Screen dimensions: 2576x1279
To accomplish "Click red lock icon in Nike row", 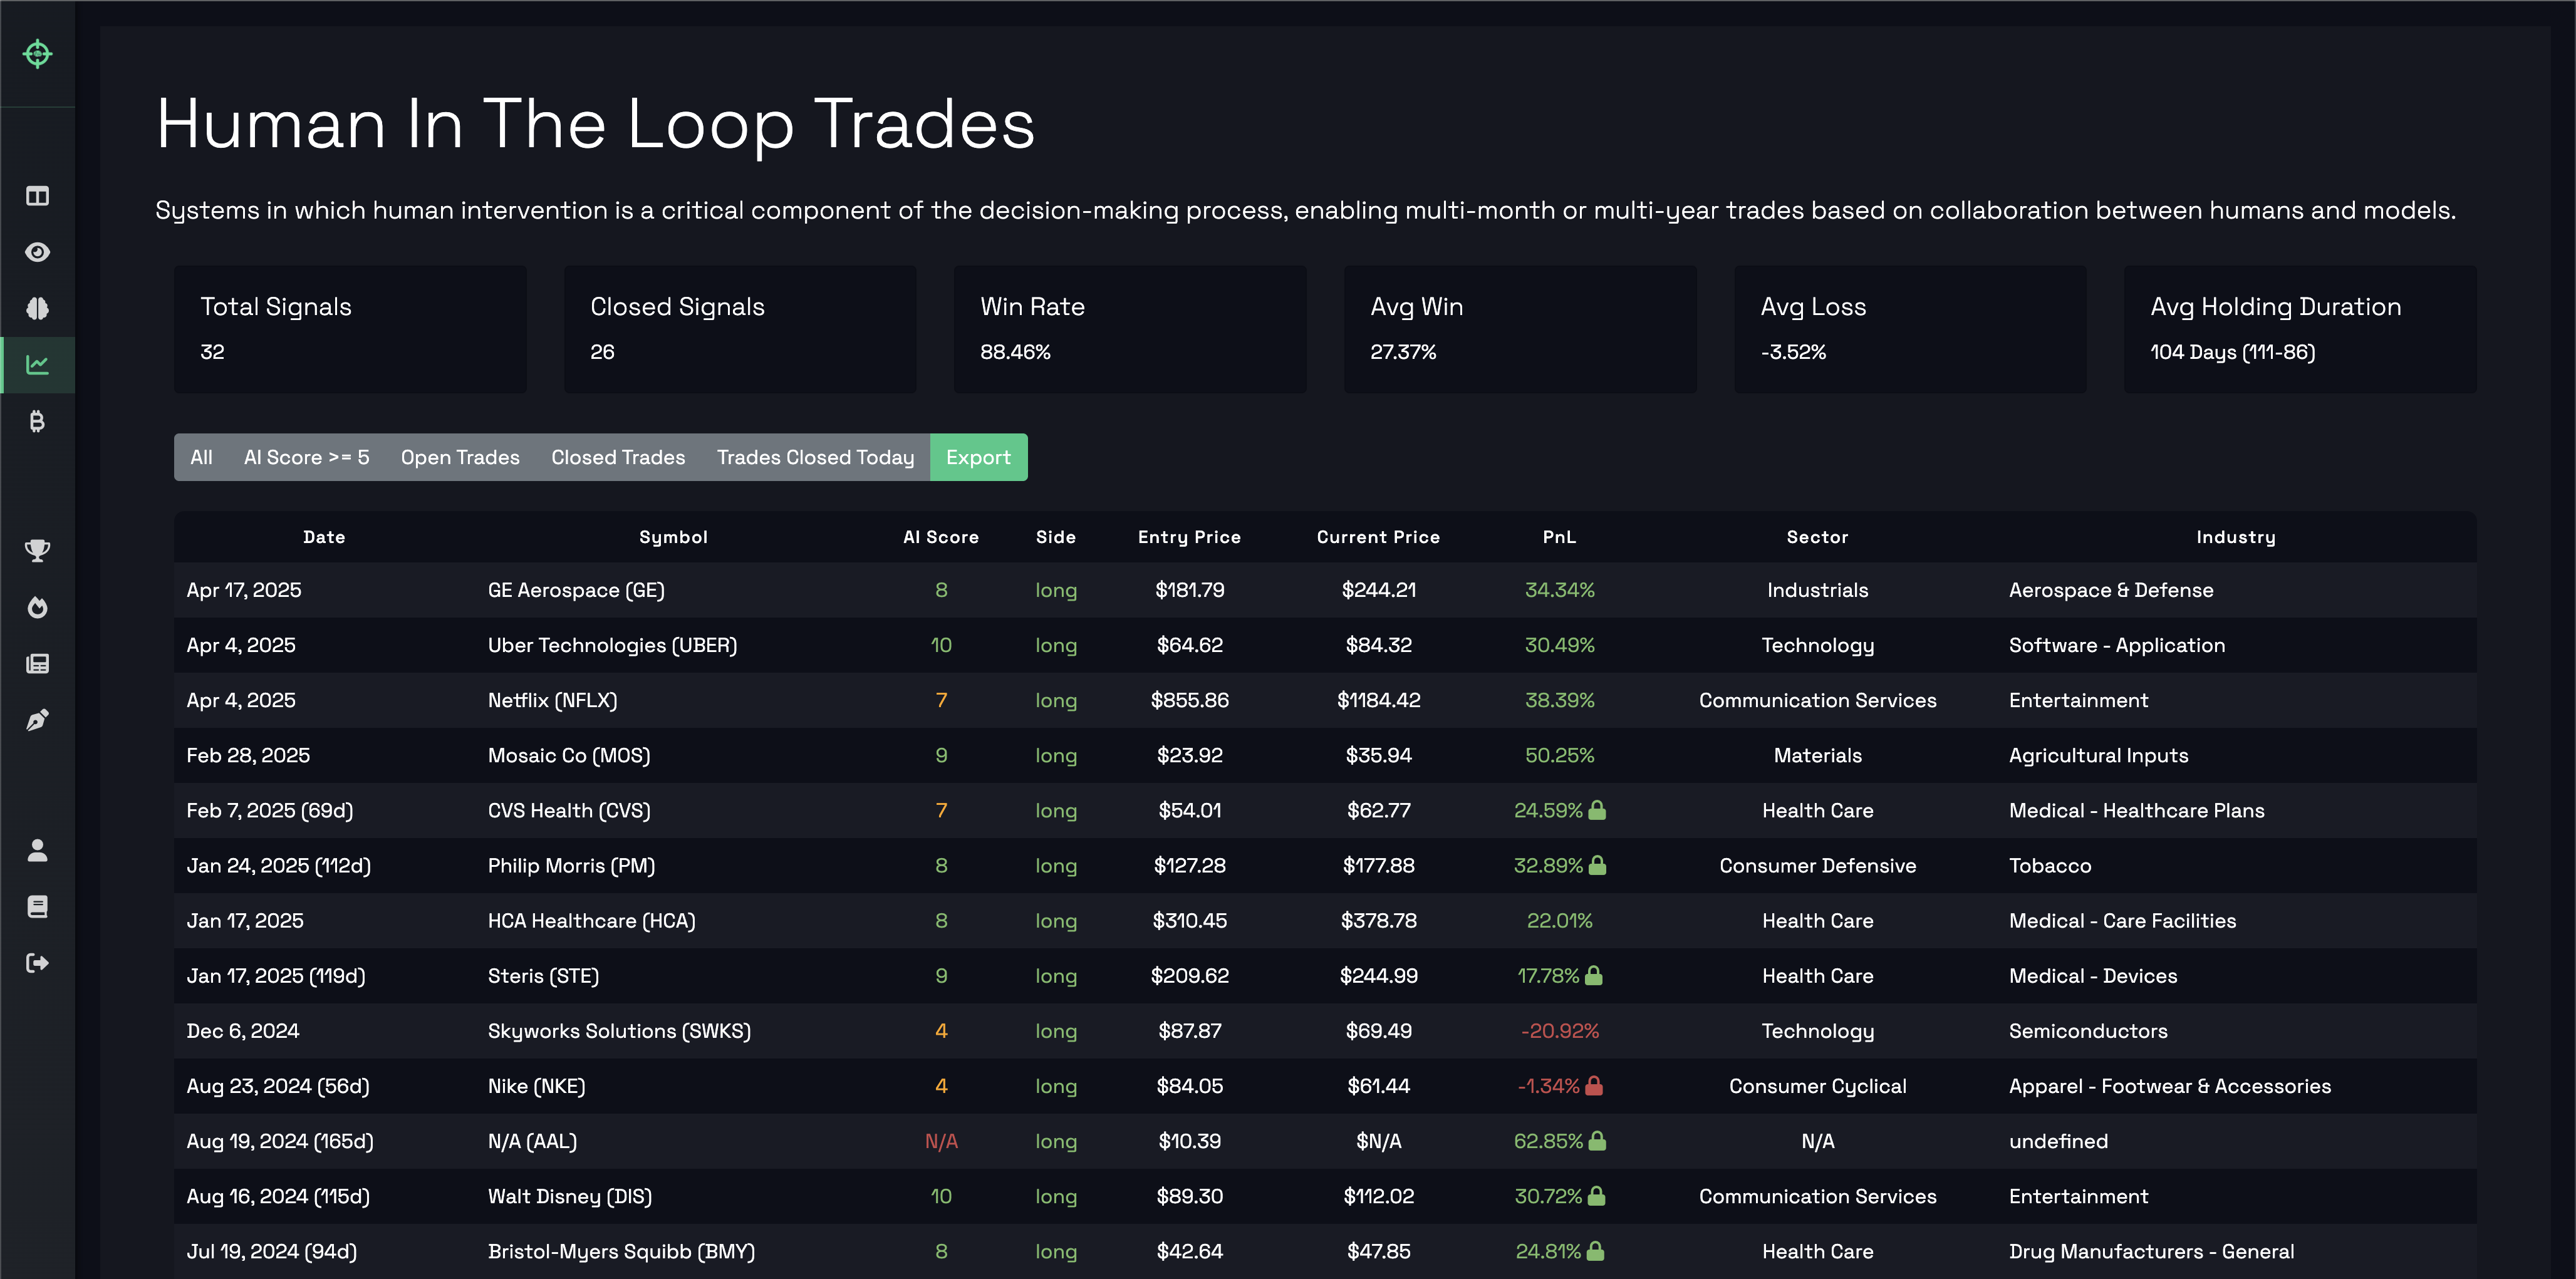I will pyautogui.click(x=1594, y=1085).
